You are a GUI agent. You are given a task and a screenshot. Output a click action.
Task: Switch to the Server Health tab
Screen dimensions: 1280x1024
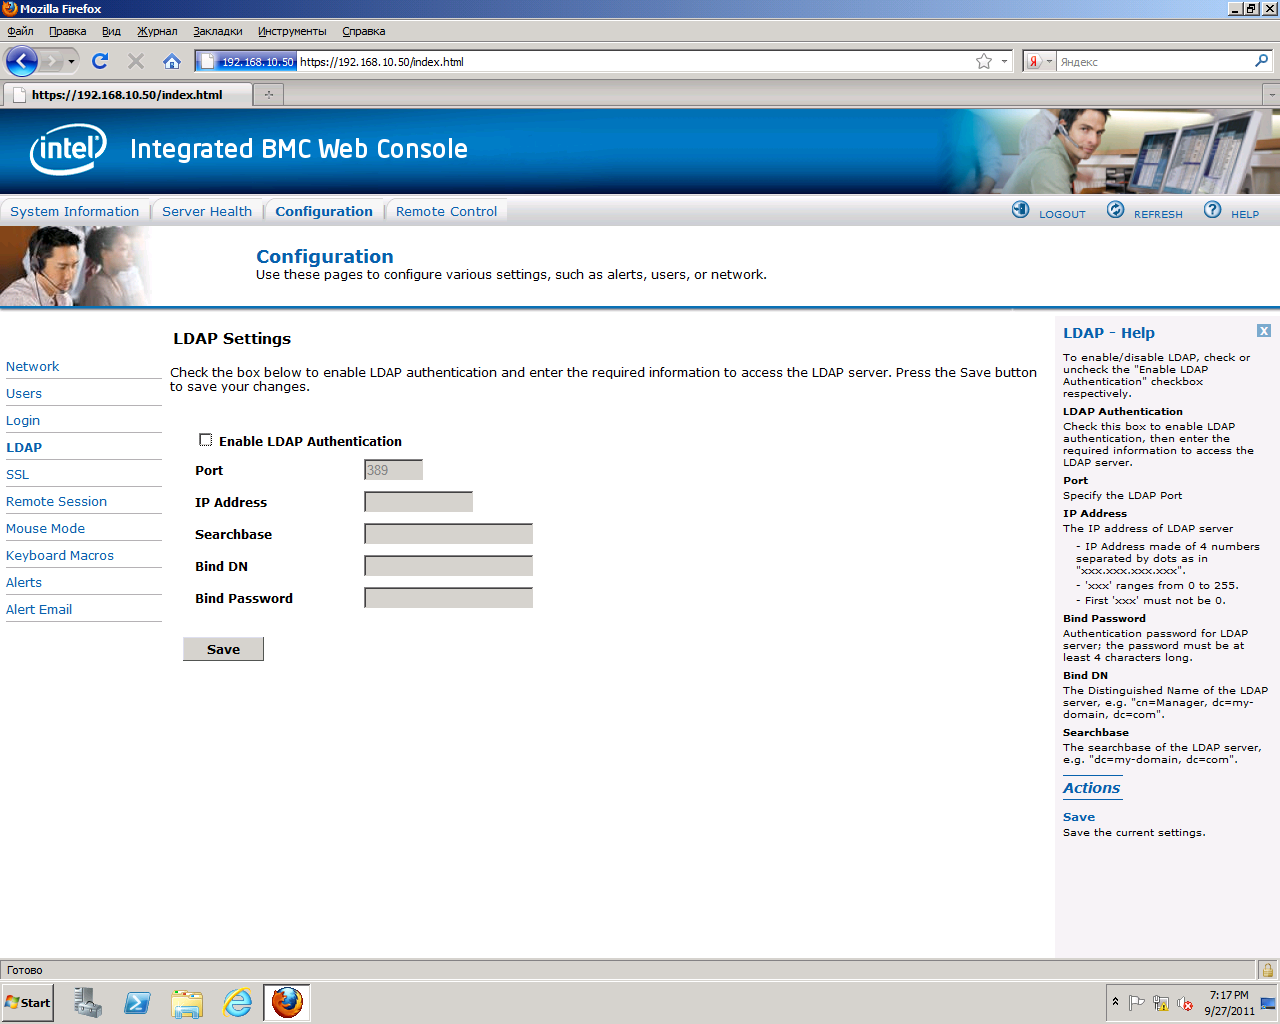pyautogui.click(x=207, y=211)
